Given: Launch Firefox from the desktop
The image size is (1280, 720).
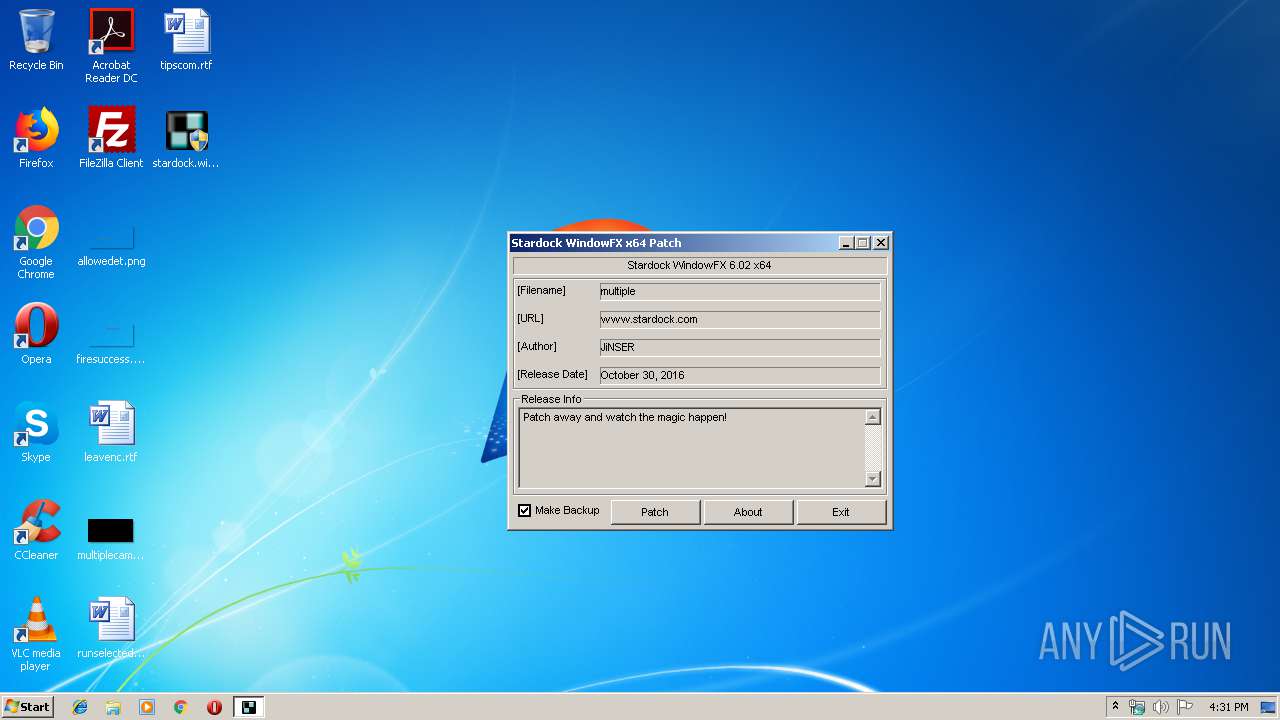Looking at the screenshot, I should click(x=36, y=138).
